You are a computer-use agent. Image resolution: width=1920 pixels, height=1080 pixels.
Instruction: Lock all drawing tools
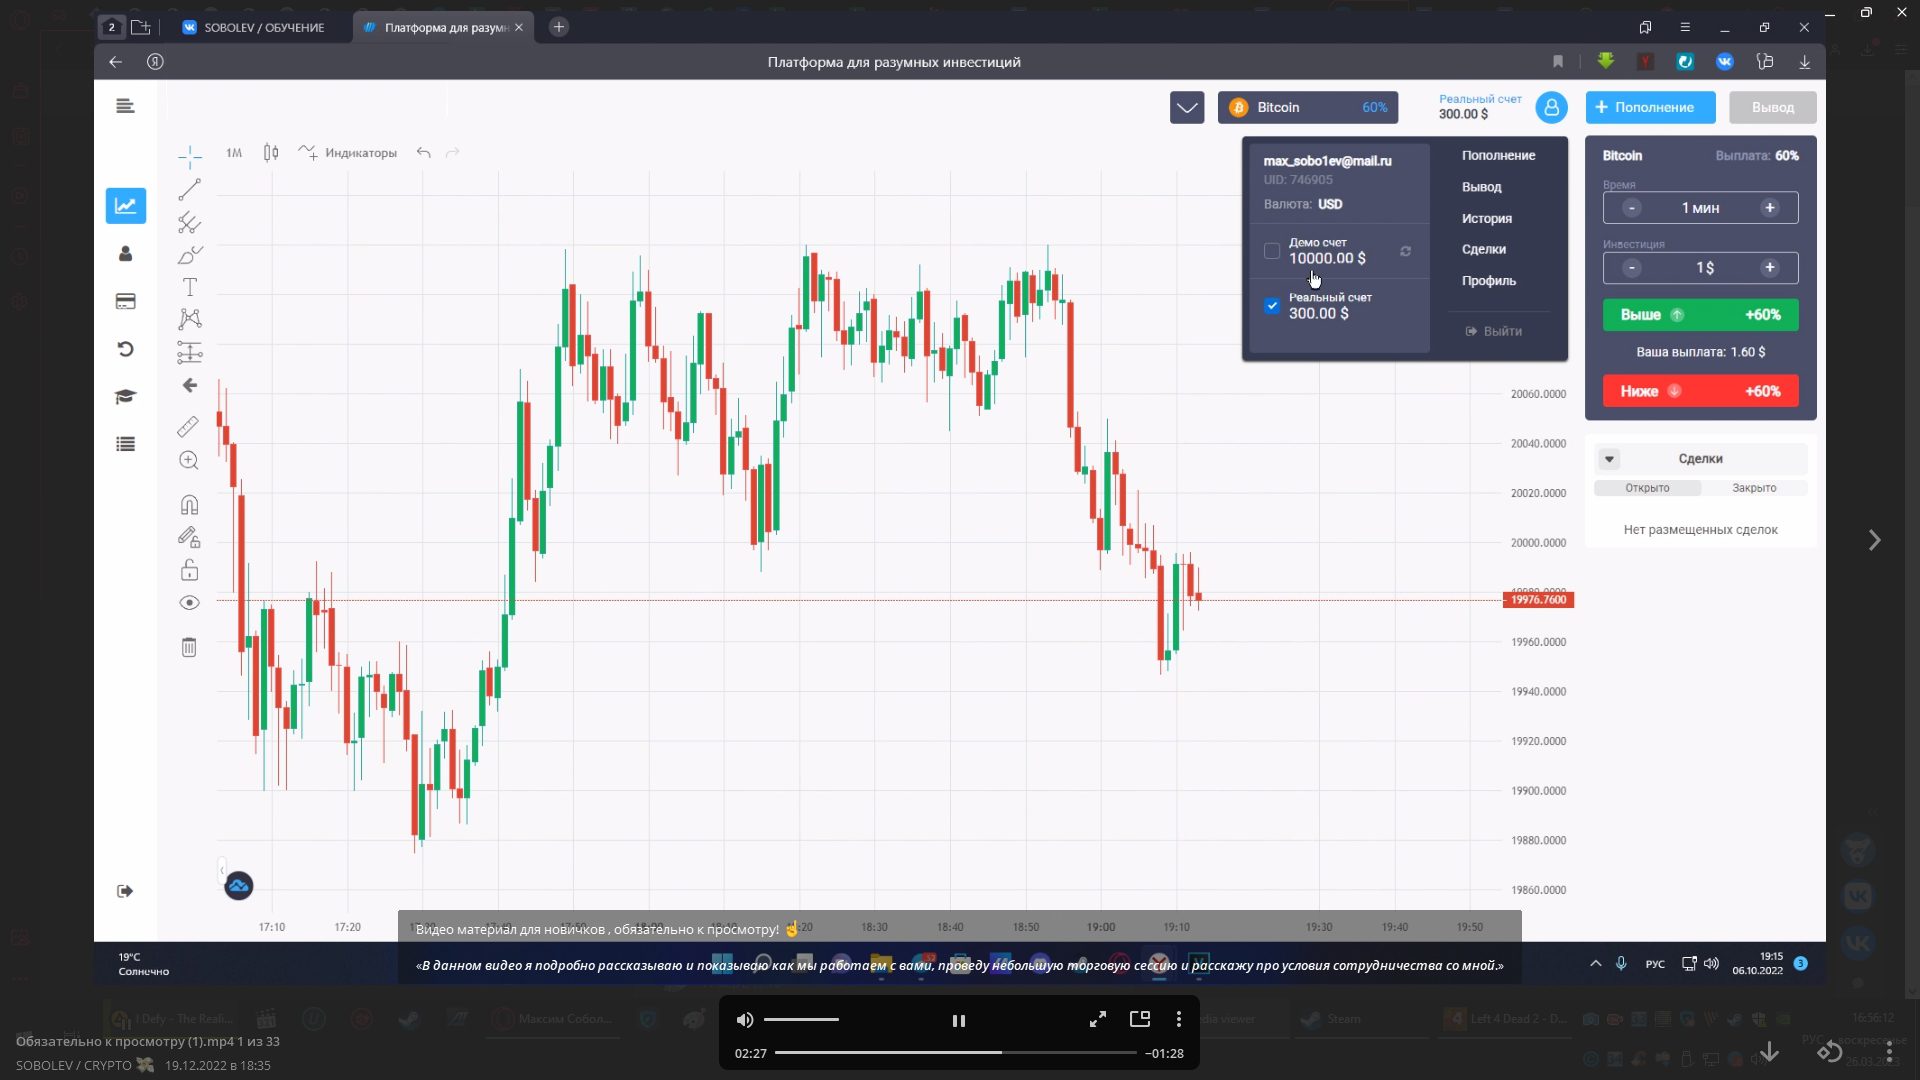pos(189,570)
